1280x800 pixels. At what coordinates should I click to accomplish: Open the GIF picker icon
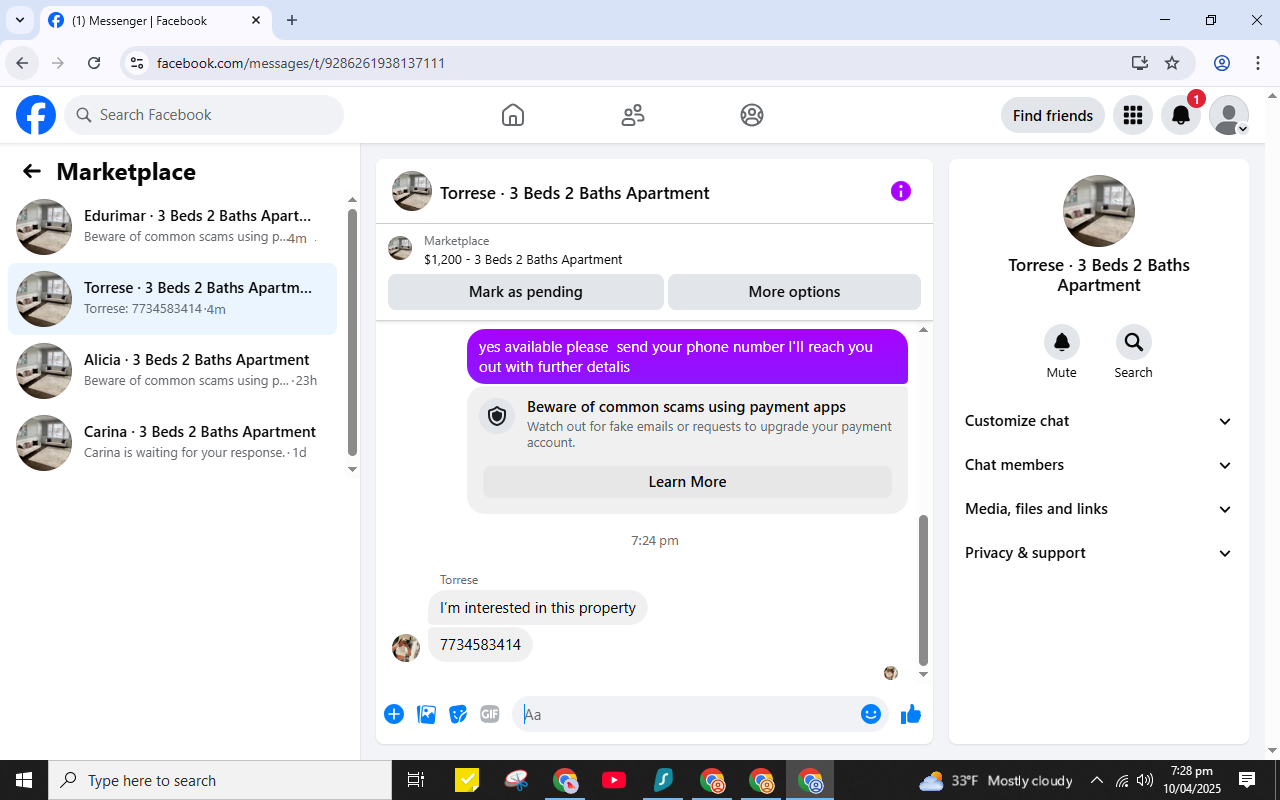[x=490, y=714]
